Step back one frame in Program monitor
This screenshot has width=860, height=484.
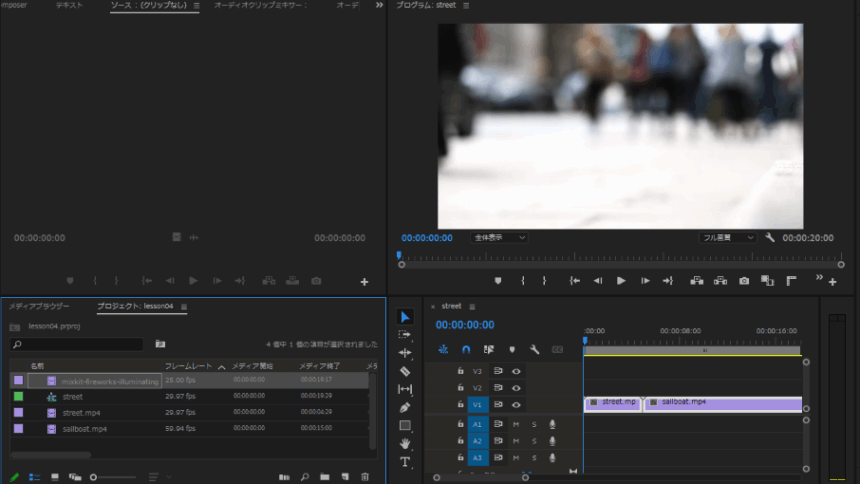coord(598,281)
